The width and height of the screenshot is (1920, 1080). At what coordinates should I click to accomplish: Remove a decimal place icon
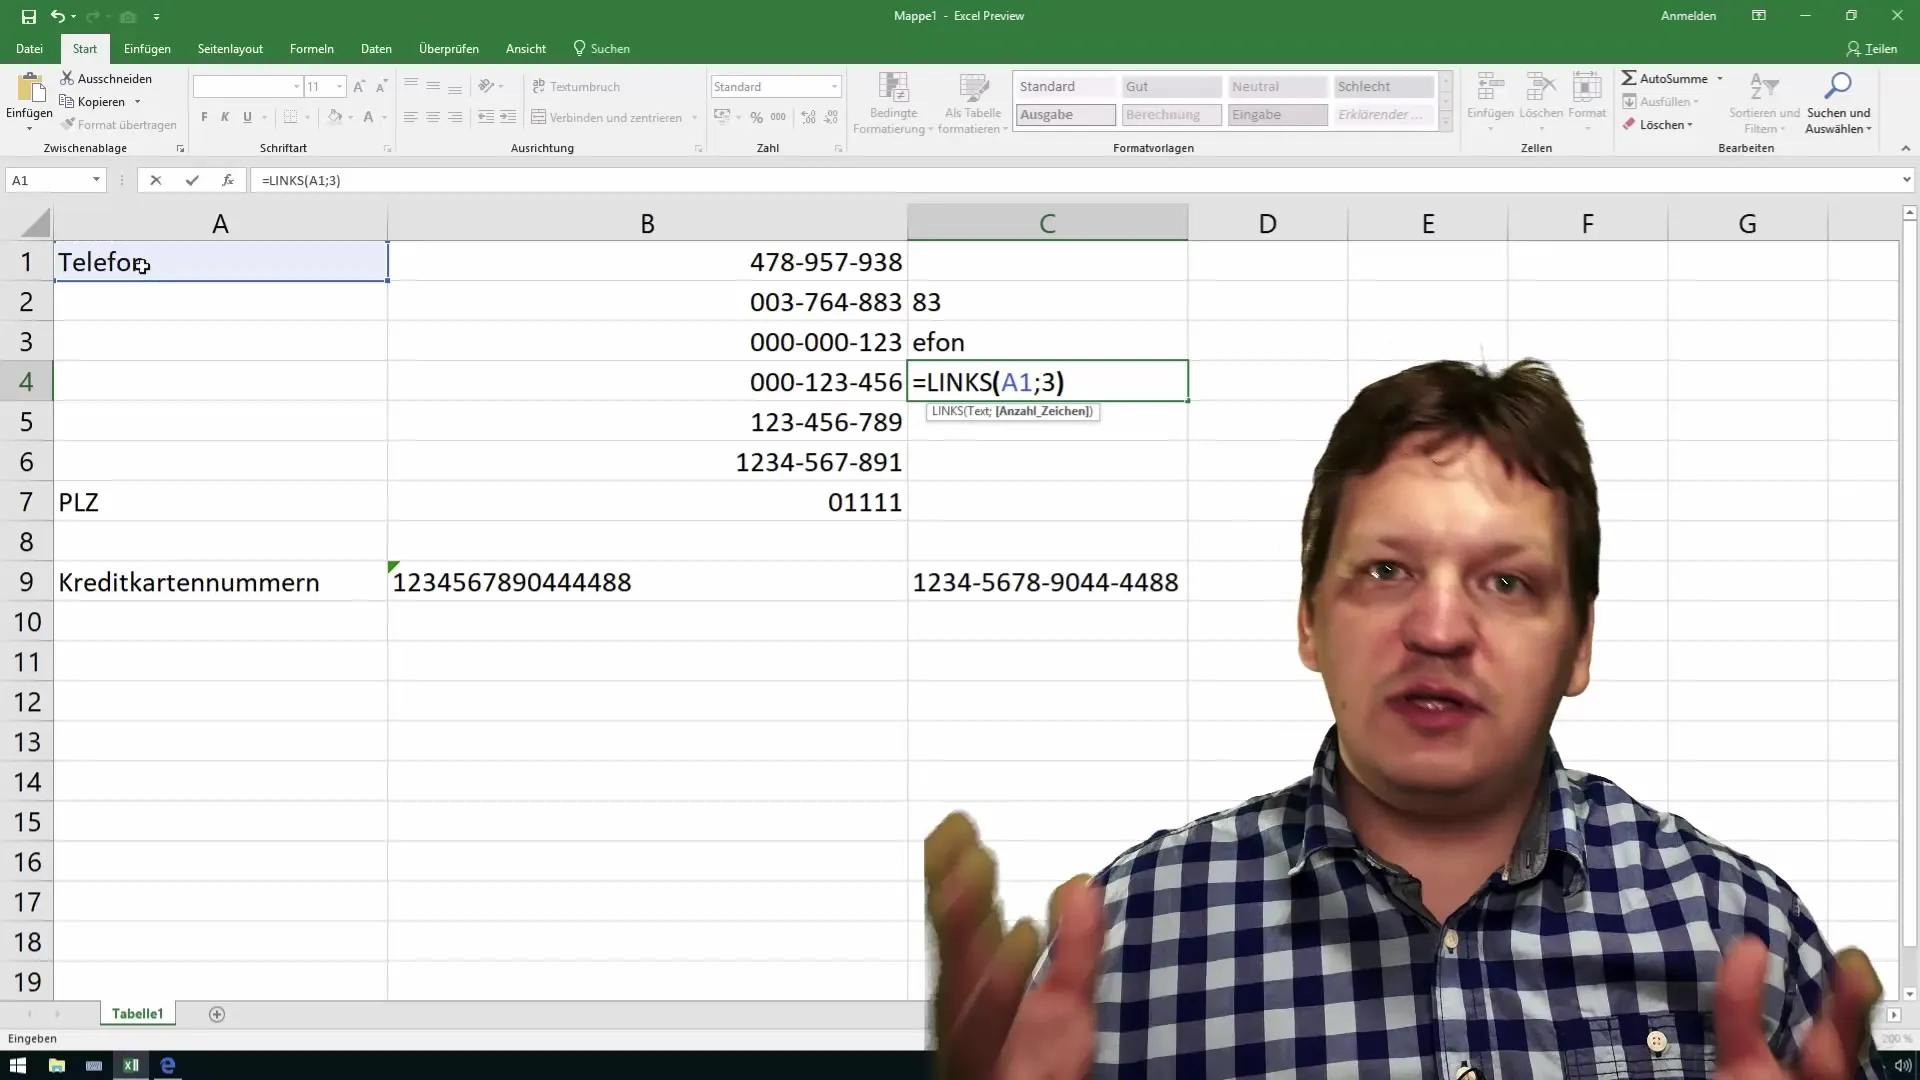click(831, 117)
